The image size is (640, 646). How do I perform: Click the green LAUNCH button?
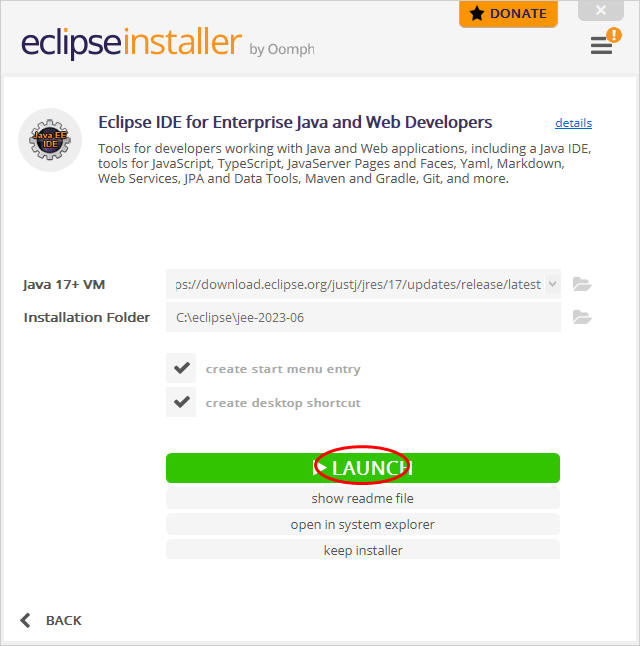[363, 468]
